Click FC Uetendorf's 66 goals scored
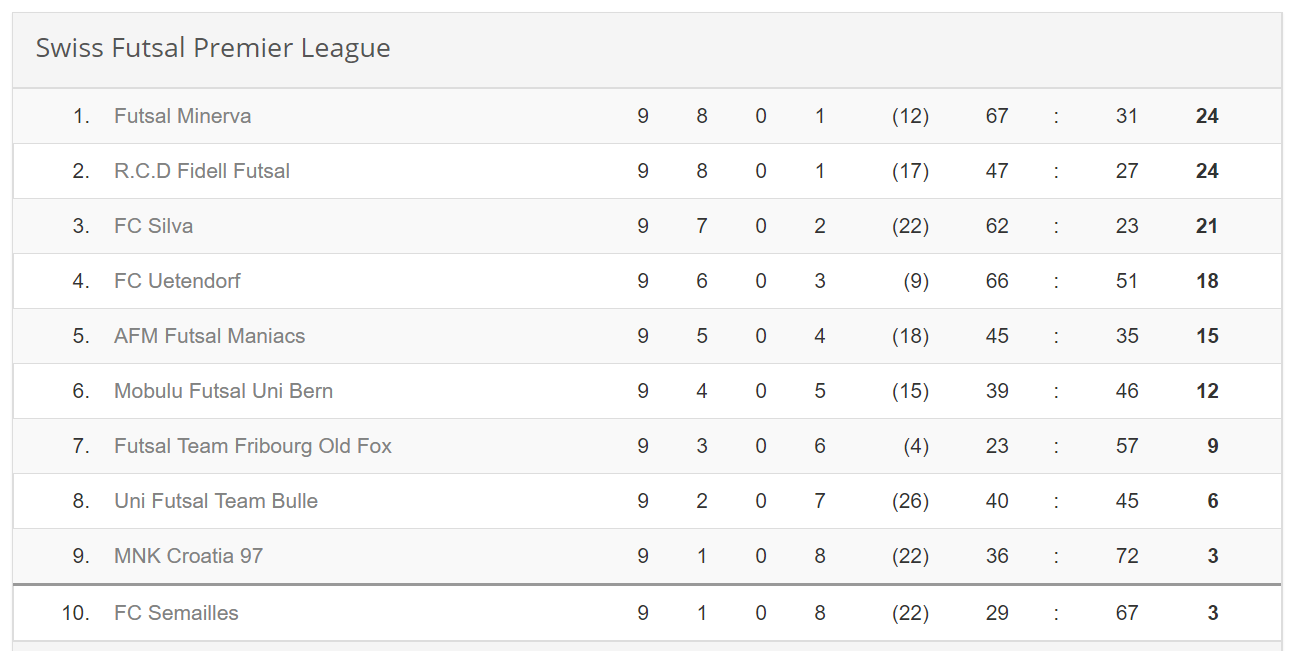Viewport: 1300px width, 651px height. 997,281
